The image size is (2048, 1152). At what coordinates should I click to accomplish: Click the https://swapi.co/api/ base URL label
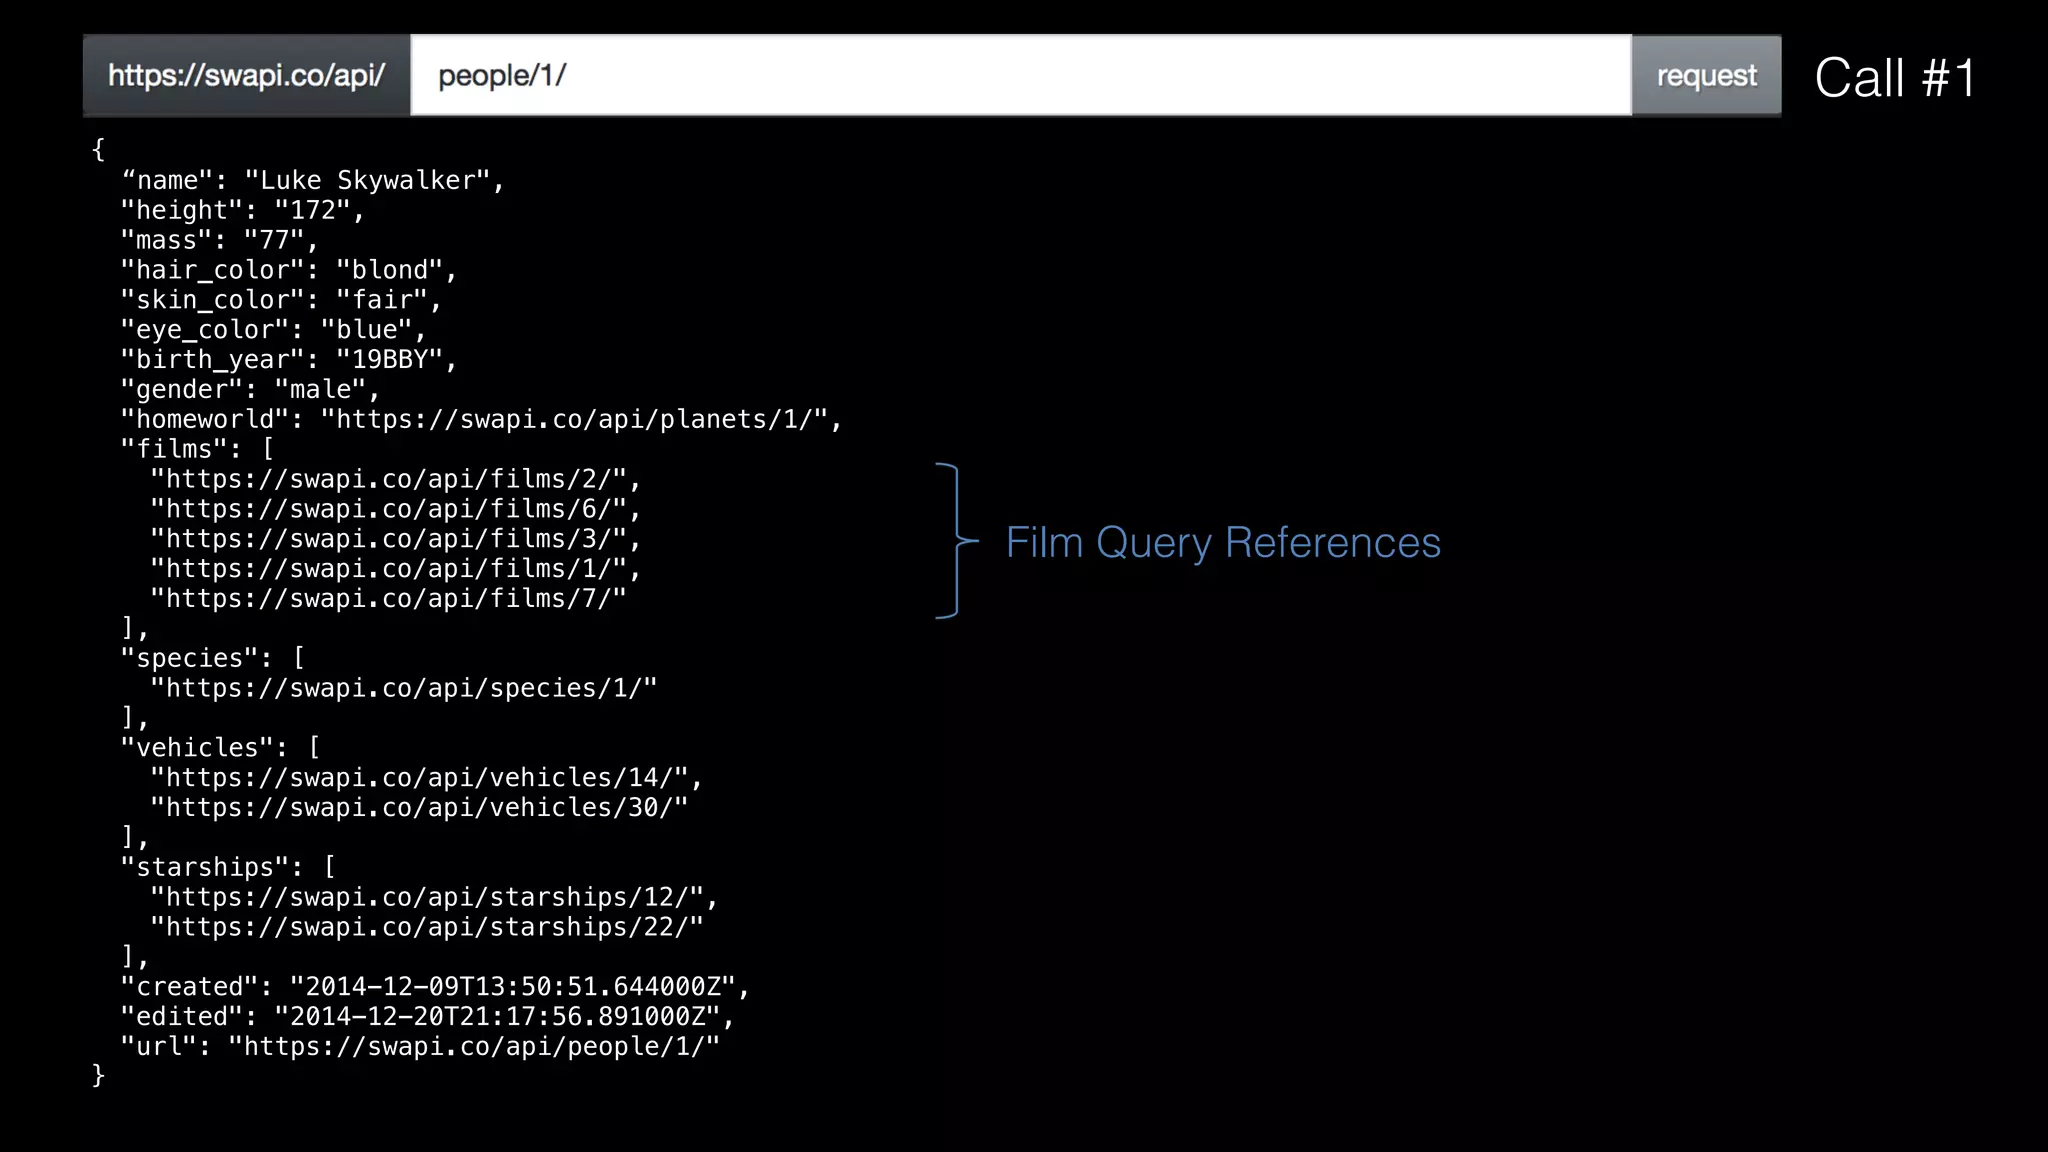pyautogui.click(x=246, y=76)
